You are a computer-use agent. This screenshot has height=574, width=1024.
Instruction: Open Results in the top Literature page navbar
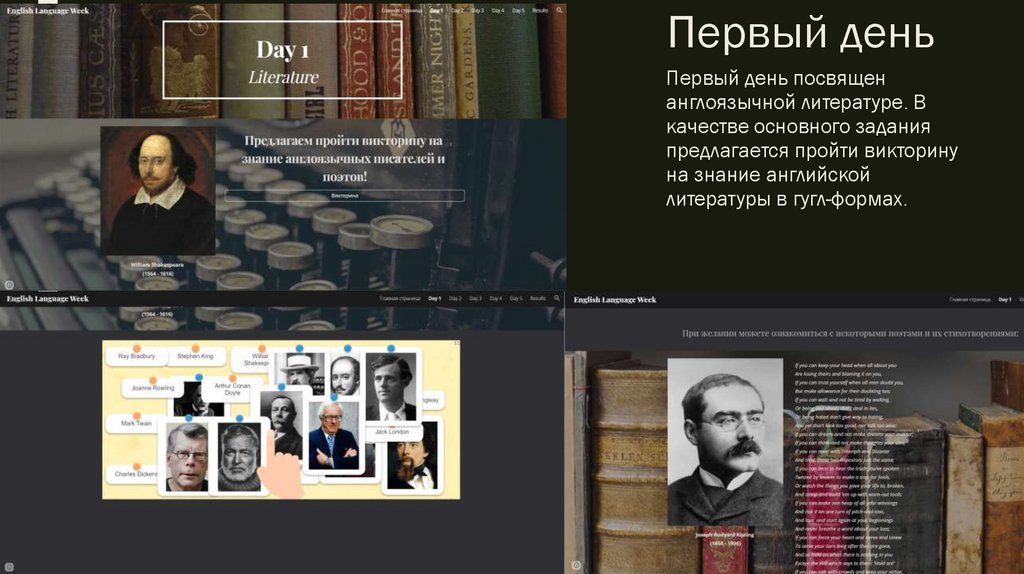coord(540,10)
